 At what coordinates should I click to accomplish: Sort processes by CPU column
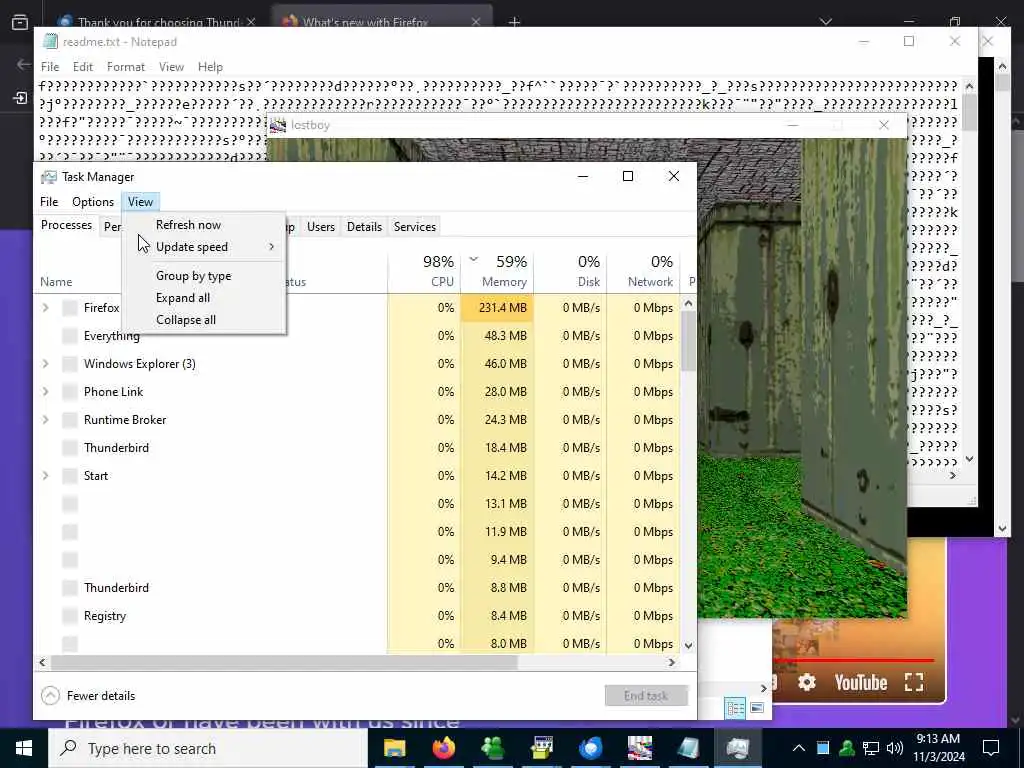424,271
